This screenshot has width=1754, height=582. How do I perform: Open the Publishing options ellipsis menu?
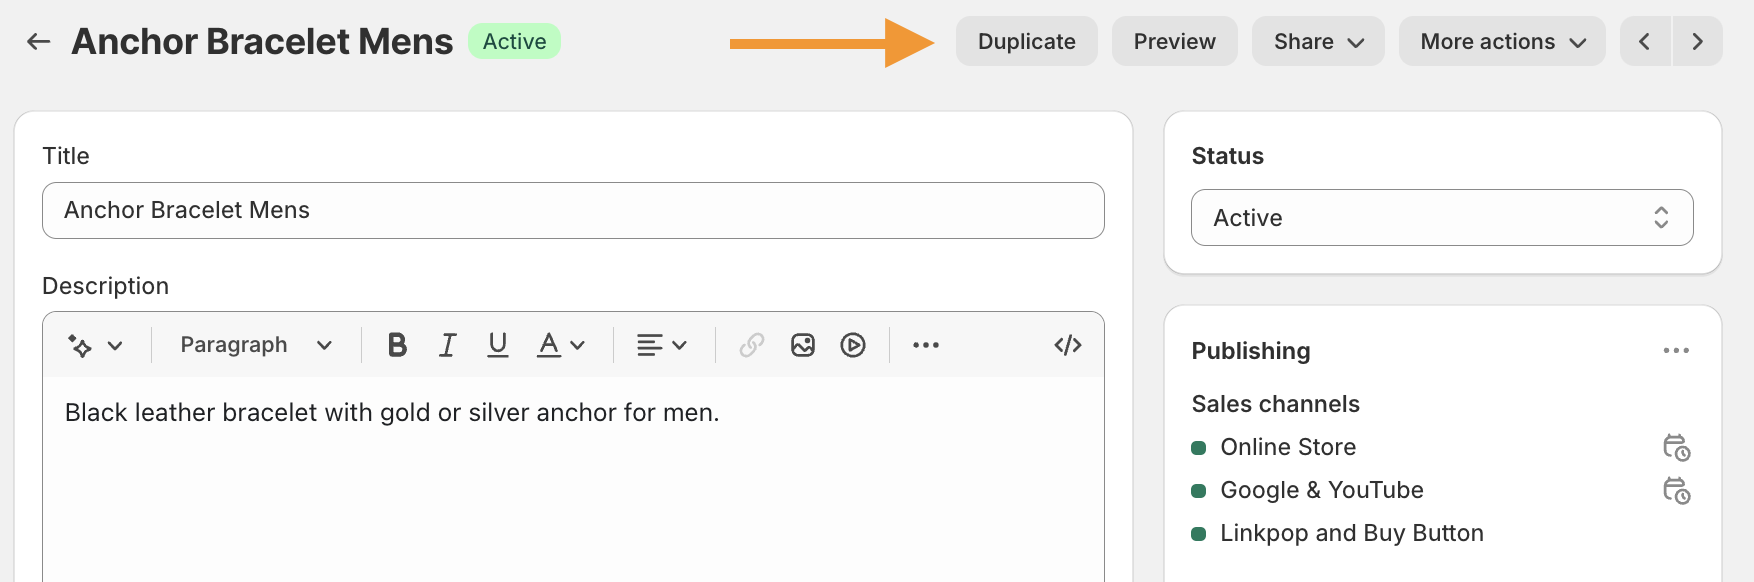(x=1676, y=351)
